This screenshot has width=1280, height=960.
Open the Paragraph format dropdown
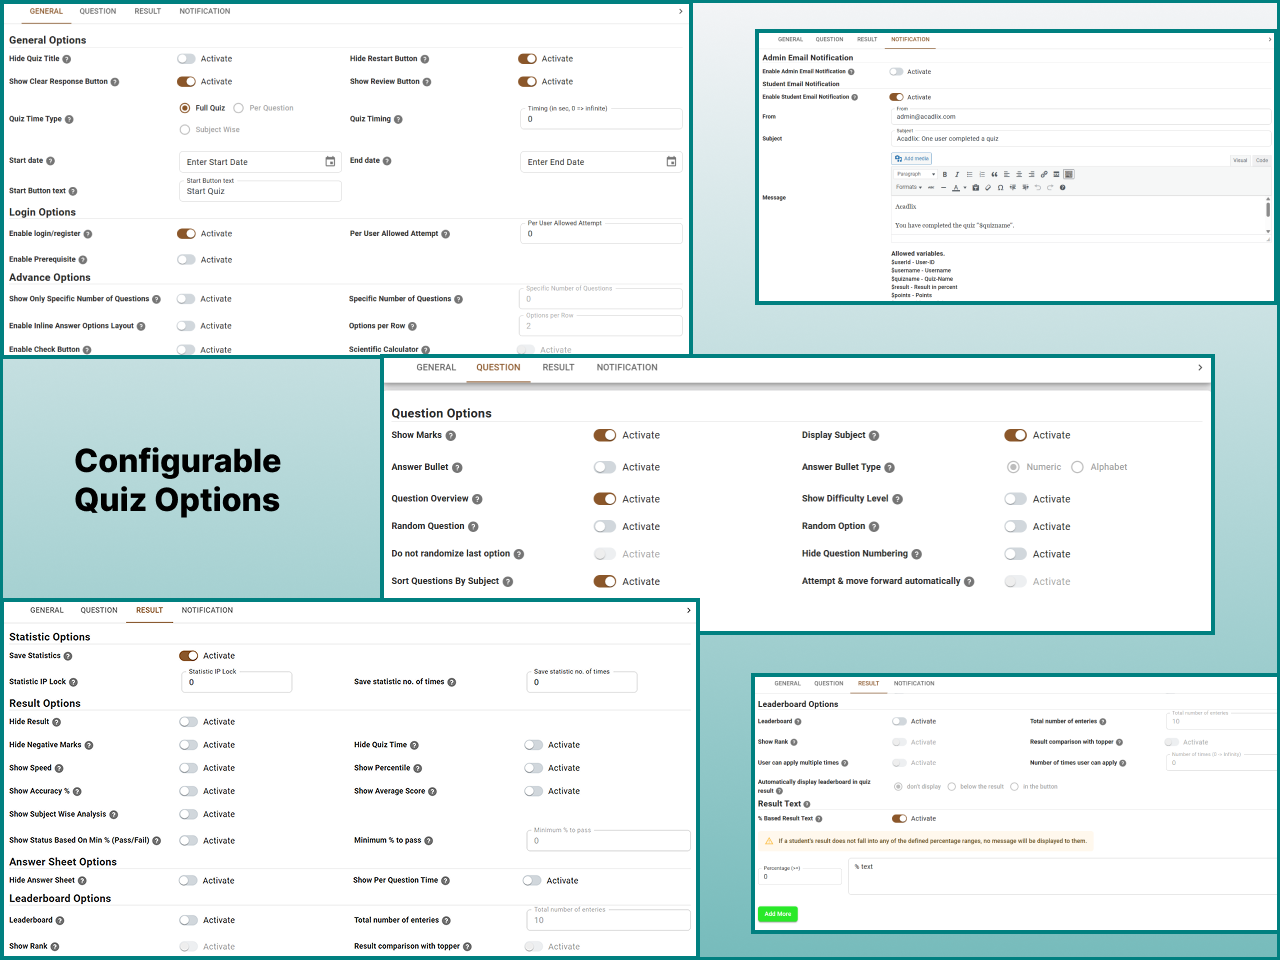[x=917, y=174]
